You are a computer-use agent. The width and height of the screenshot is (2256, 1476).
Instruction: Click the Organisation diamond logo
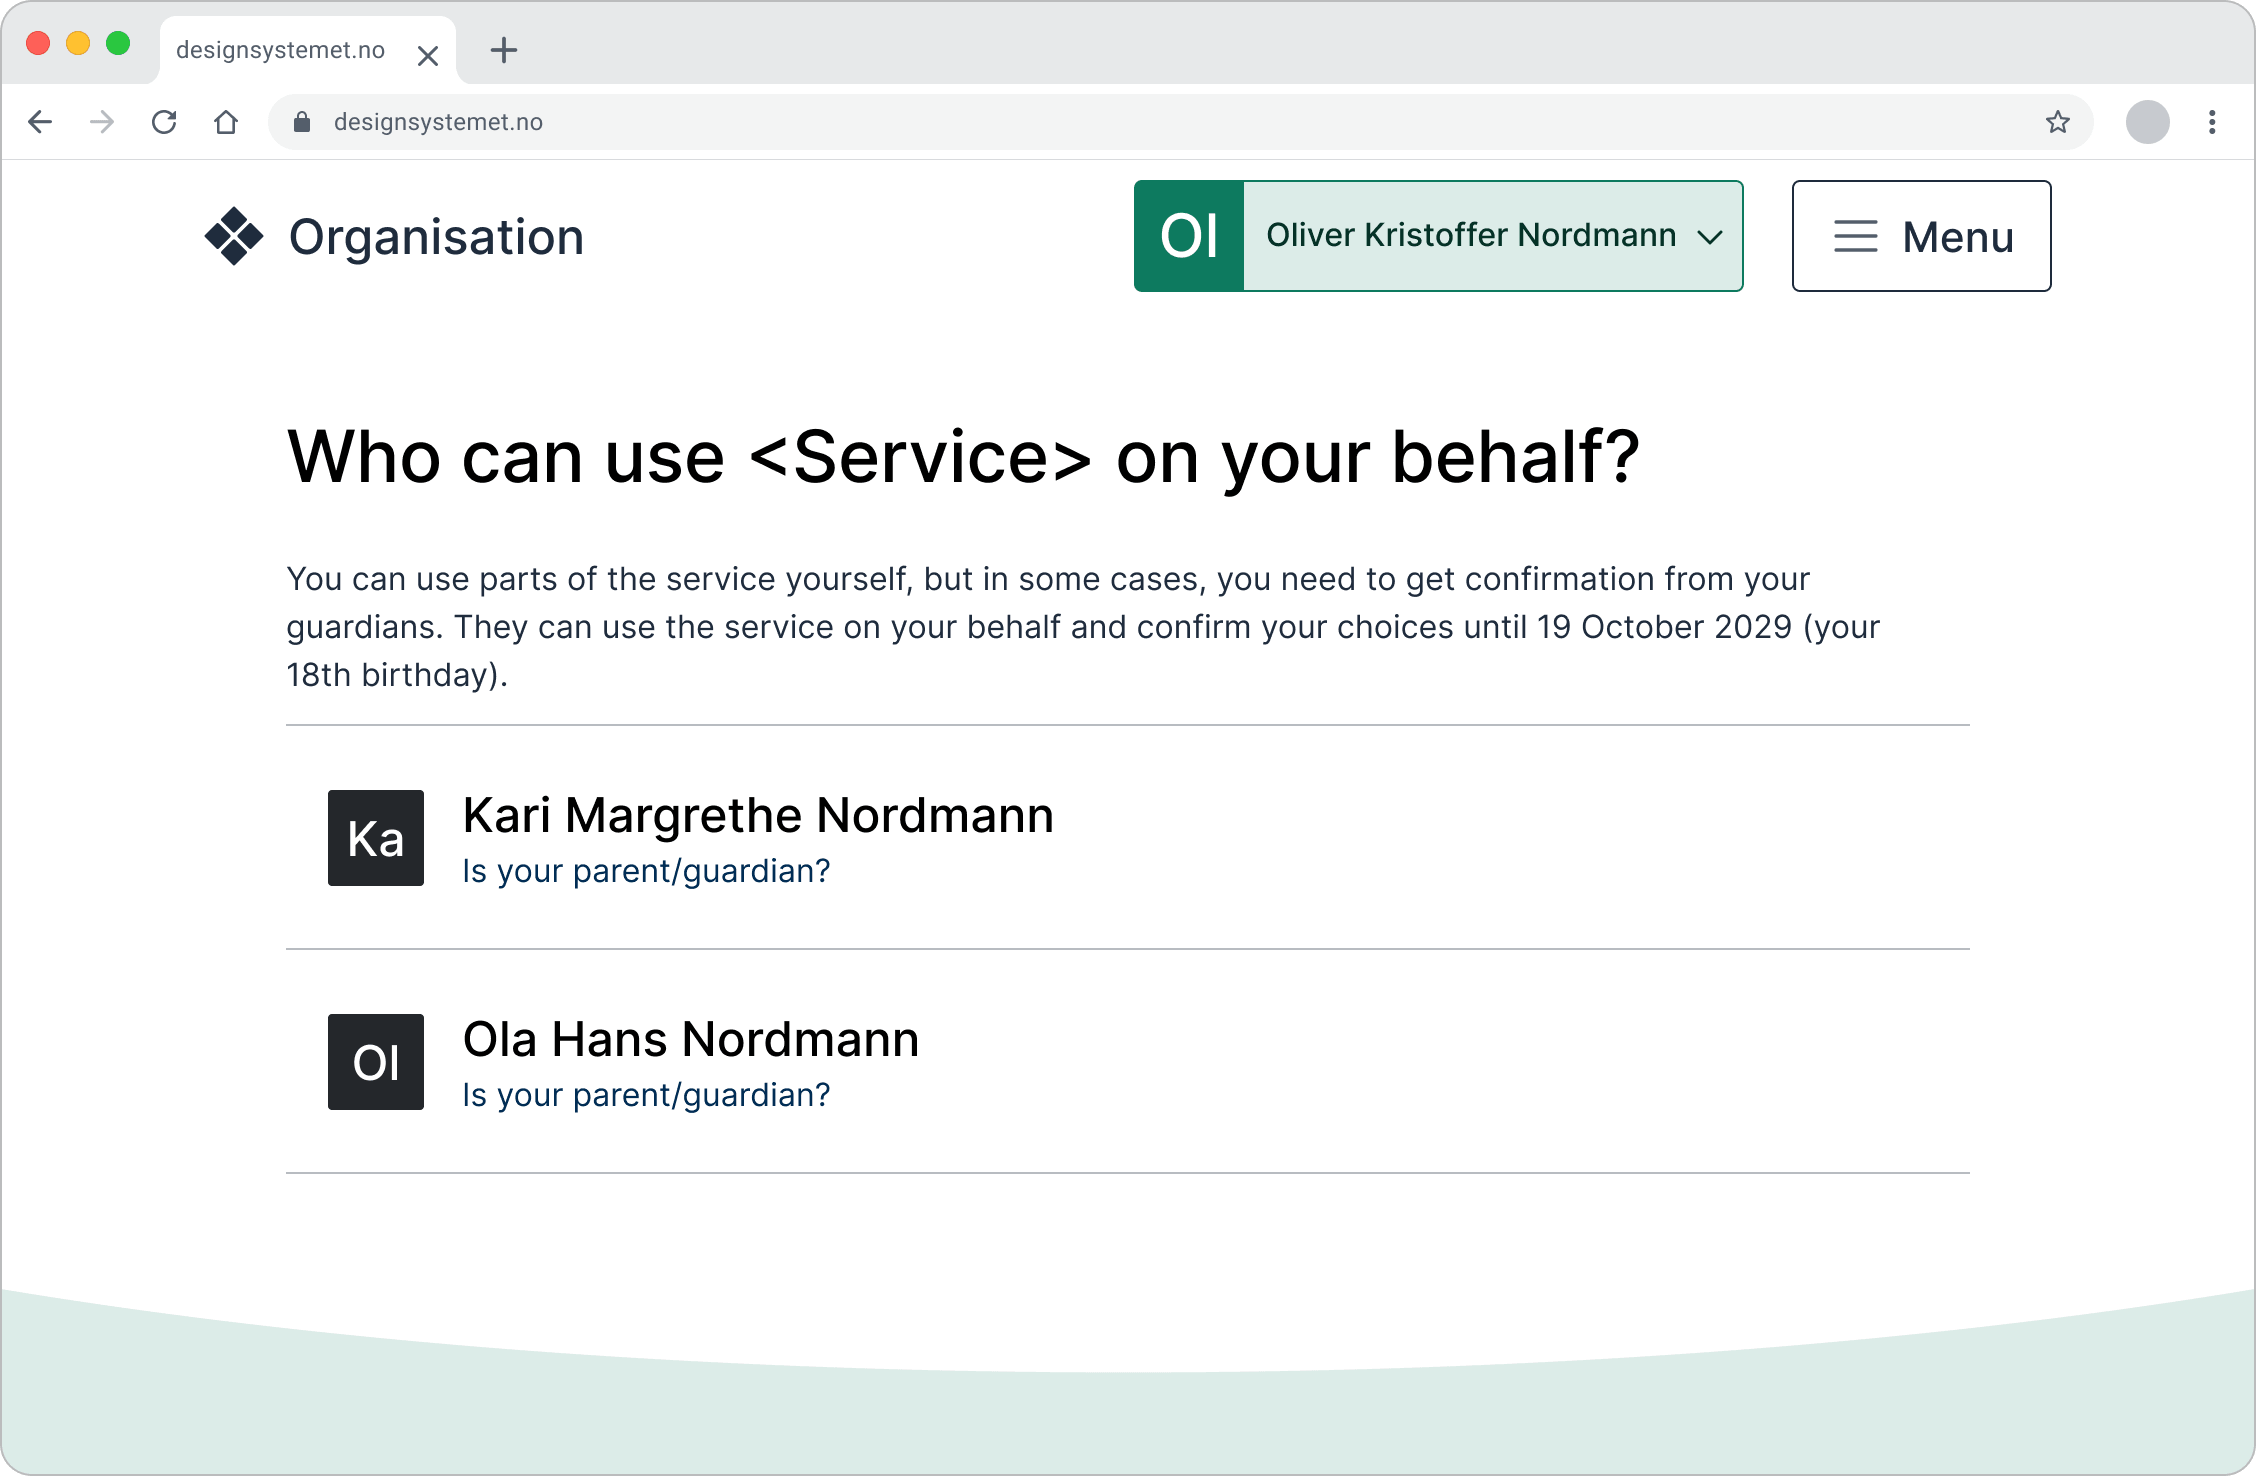(x=234, y=236)
